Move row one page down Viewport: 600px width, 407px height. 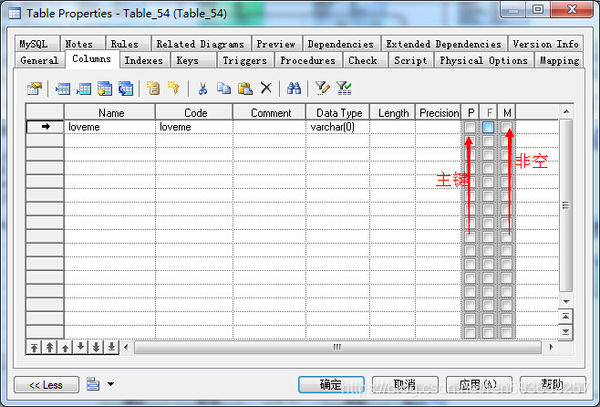pyautogui.click(x=96, y=347)
